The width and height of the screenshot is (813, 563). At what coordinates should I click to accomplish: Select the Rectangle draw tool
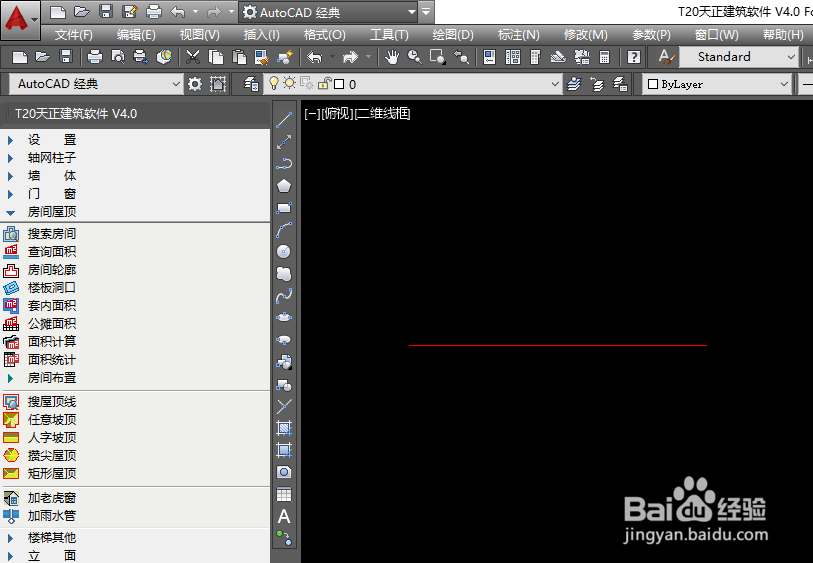coord(284,208)
